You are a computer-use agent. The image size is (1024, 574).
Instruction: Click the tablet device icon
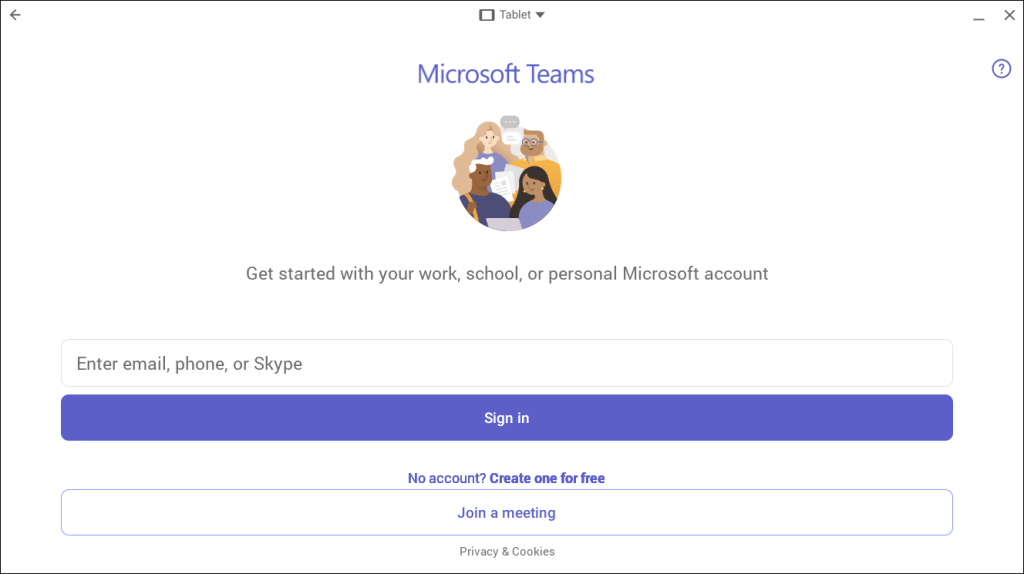point(487,15)
